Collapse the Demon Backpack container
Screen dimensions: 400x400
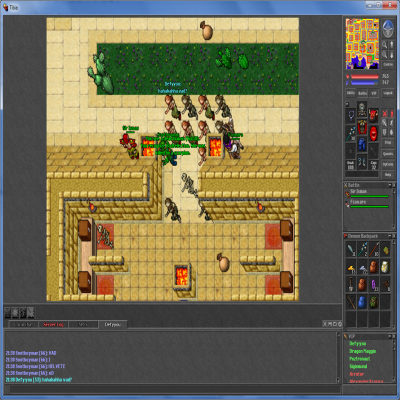click(x=390, y=236)
